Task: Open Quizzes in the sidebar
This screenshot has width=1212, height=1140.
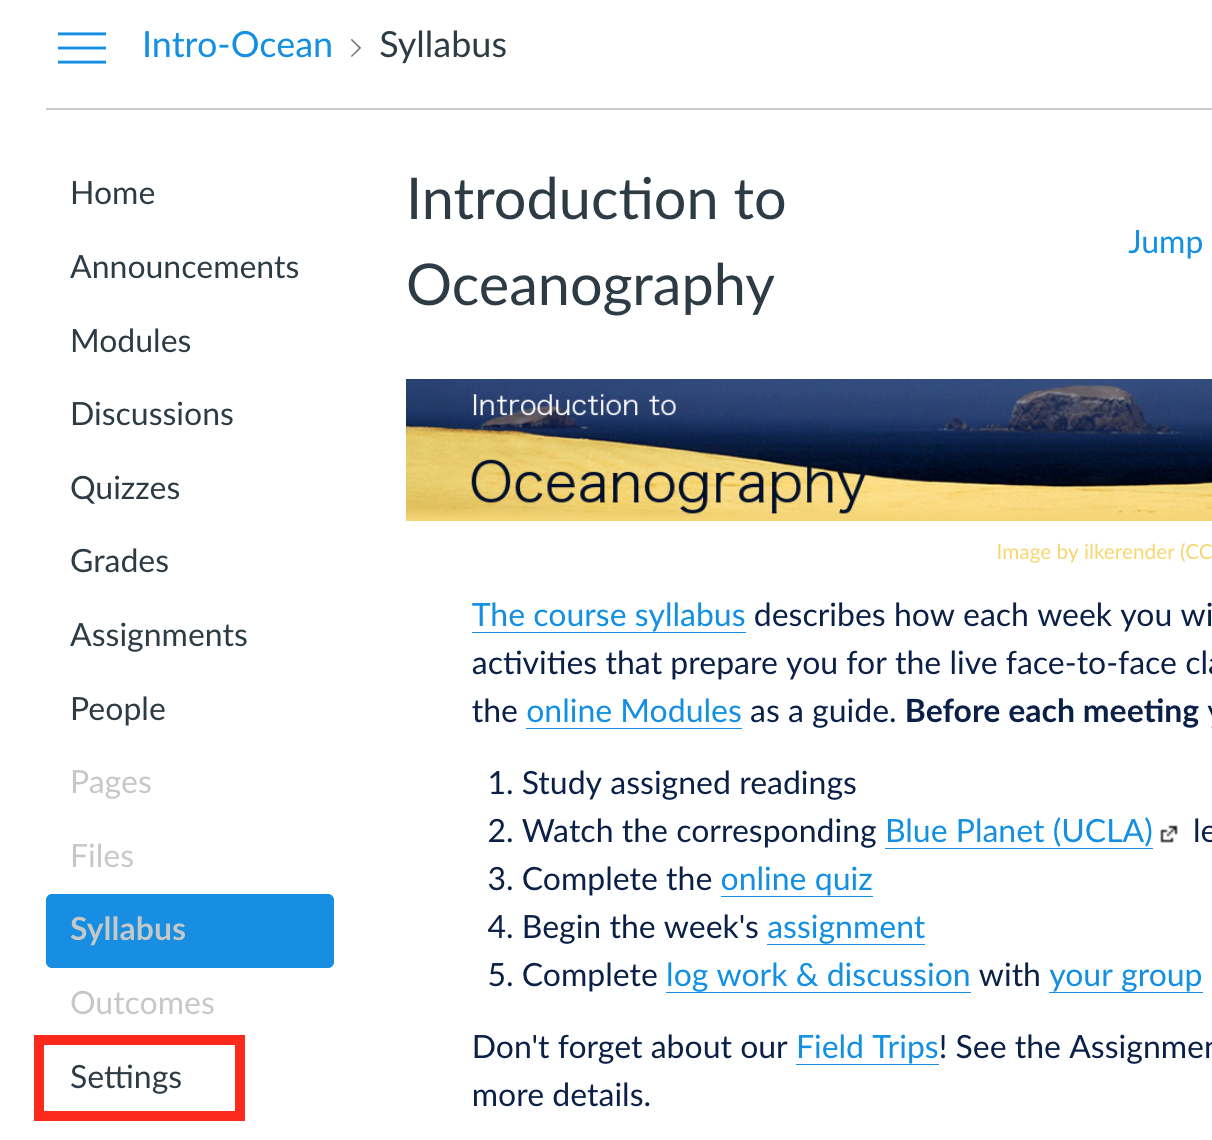Action: point(126,488)
